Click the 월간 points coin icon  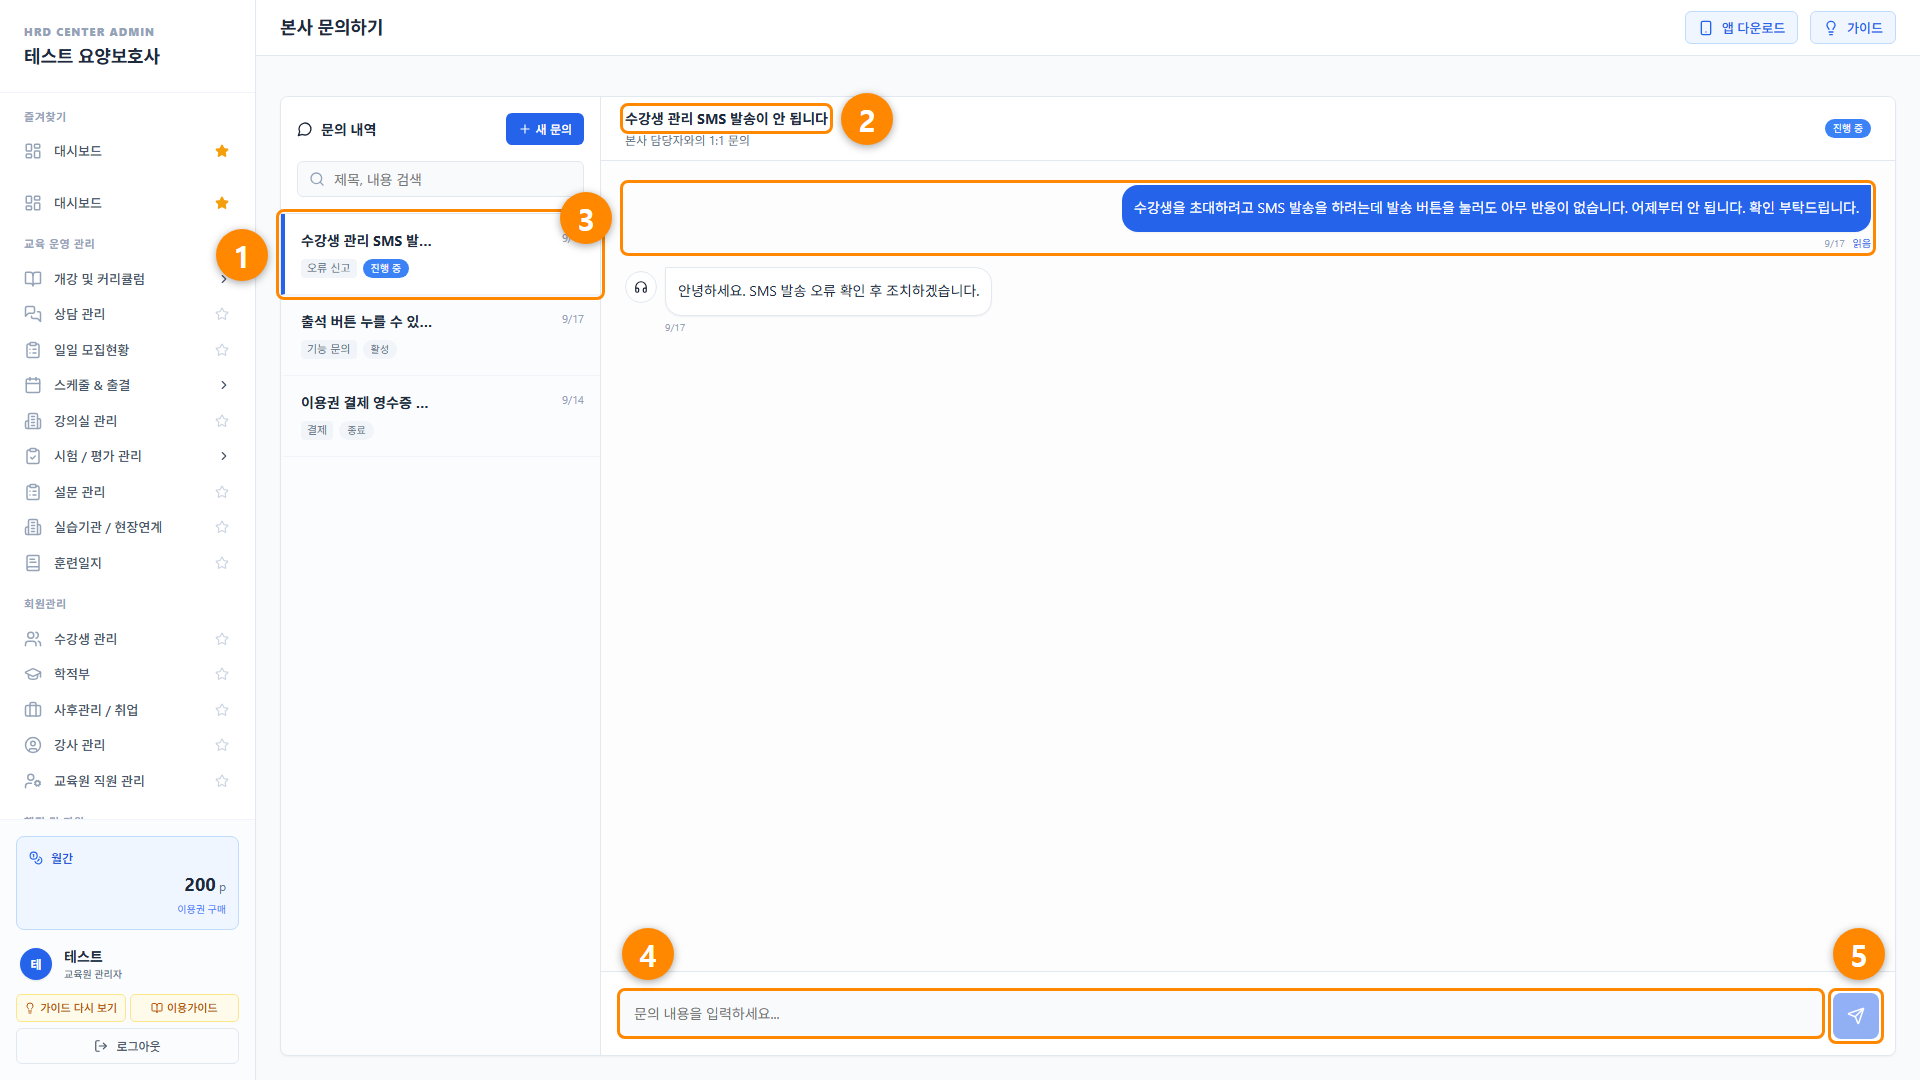pyautogui.click(x=36, y=858)
